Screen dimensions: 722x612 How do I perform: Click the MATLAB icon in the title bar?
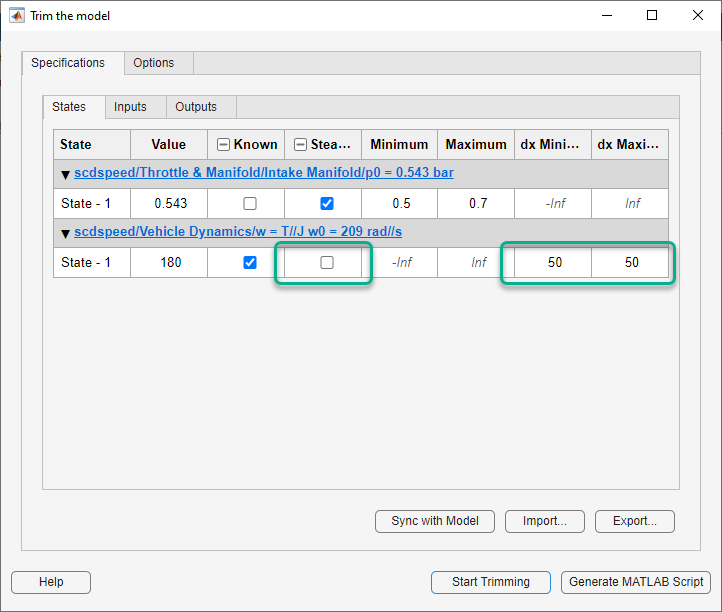[17, 16]
